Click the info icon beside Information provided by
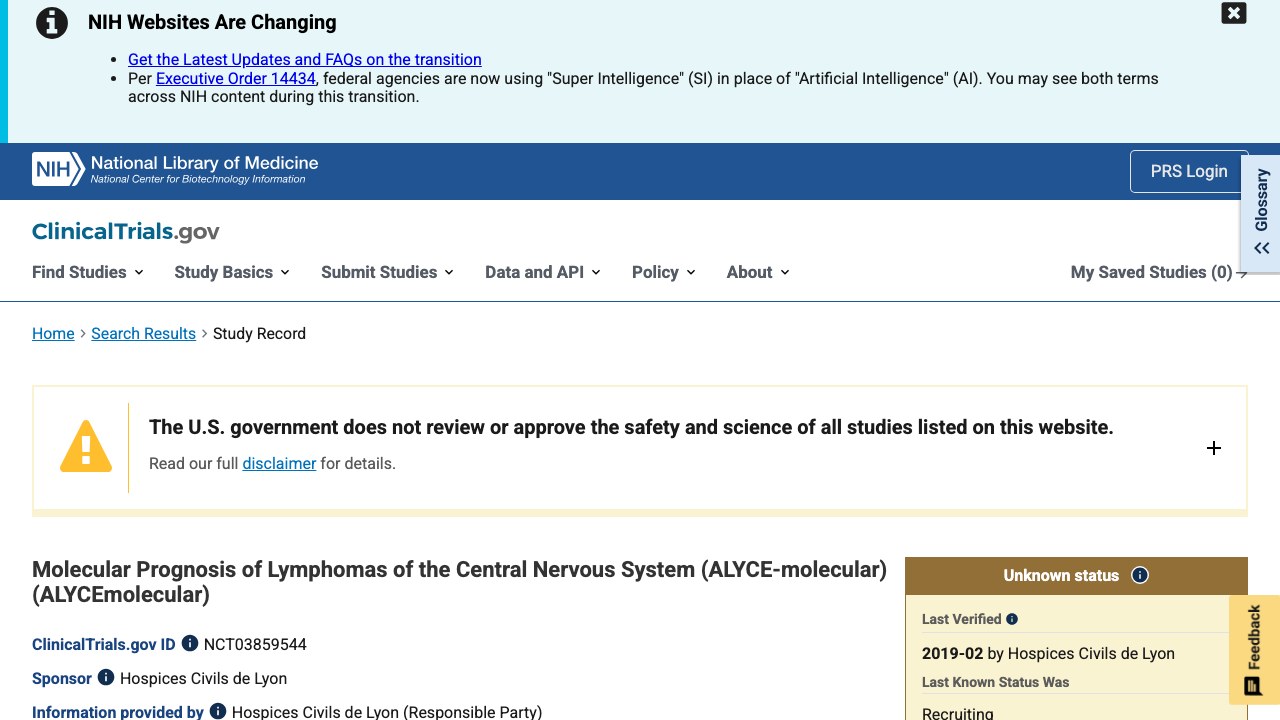1280x720 pixels. click(218, 712)
